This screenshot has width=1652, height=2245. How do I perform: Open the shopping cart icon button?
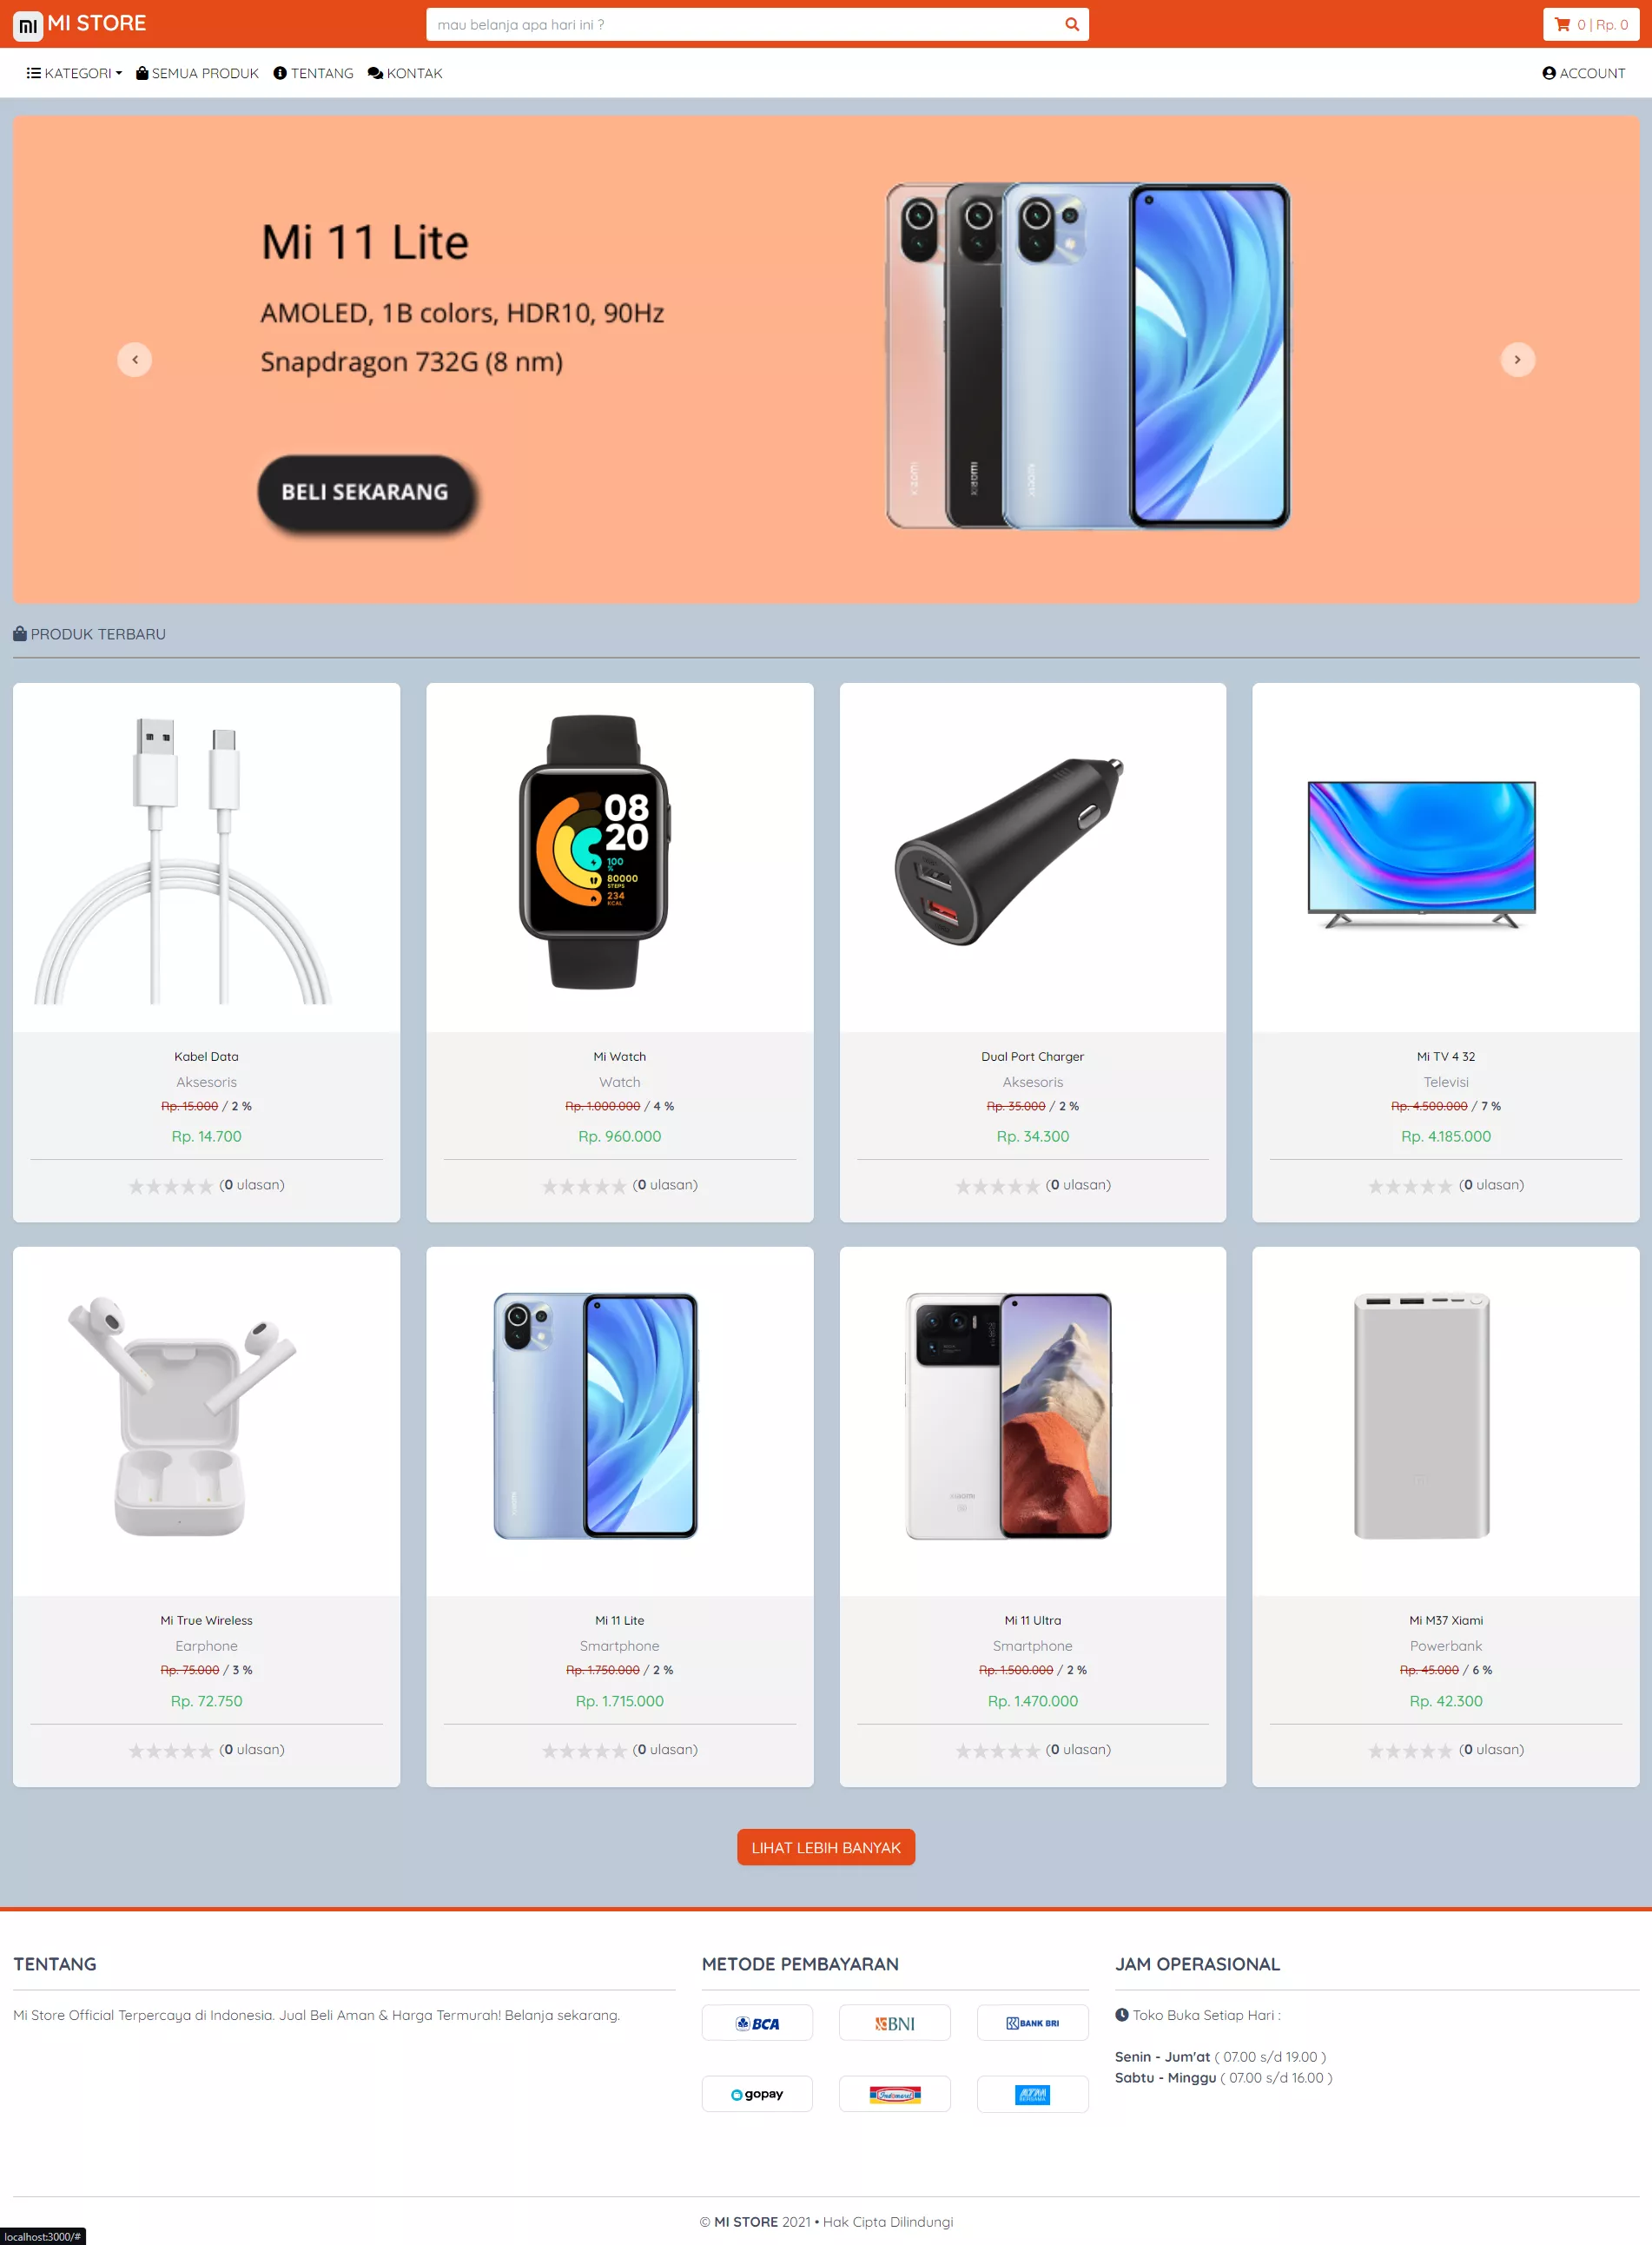coord(1590,24)
